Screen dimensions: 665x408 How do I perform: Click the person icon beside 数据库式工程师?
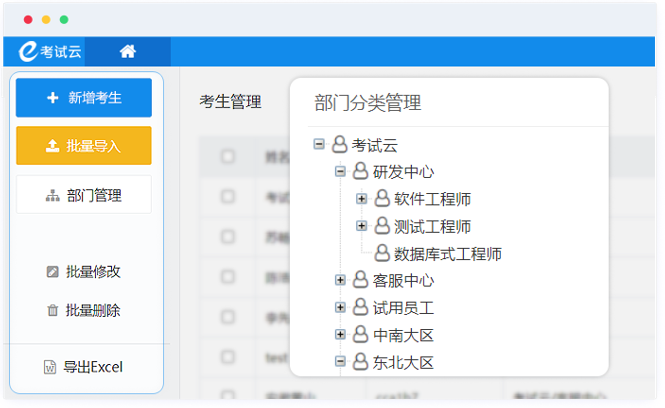click(381, 254)
